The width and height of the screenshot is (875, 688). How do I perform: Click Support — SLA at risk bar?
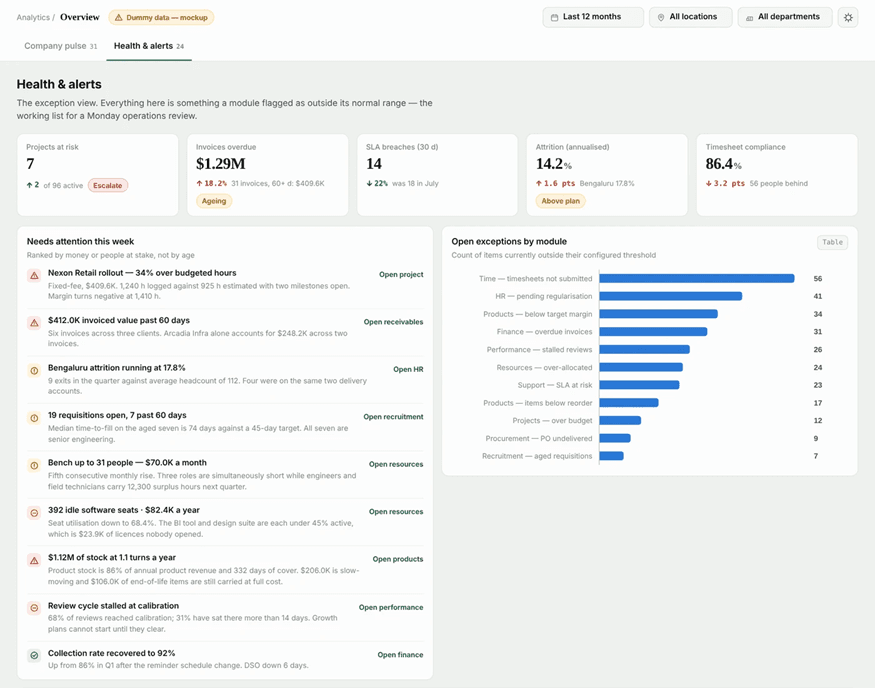coord(640,385)
